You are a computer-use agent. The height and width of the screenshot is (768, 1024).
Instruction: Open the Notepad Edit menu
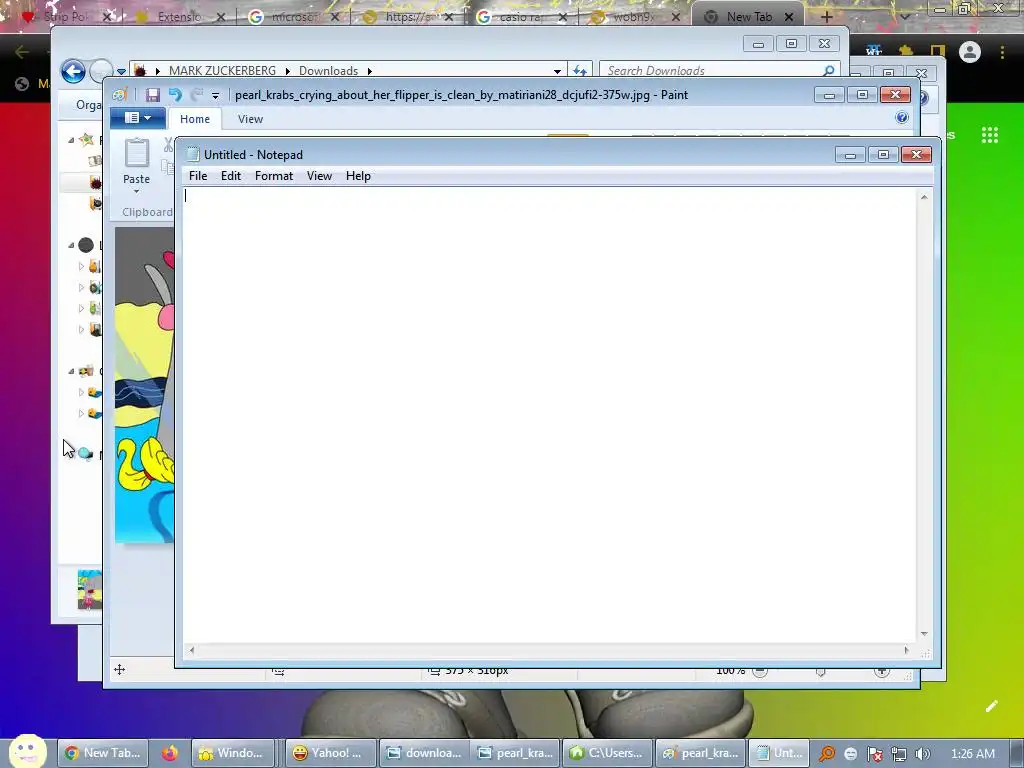click(x=231, y=176)
